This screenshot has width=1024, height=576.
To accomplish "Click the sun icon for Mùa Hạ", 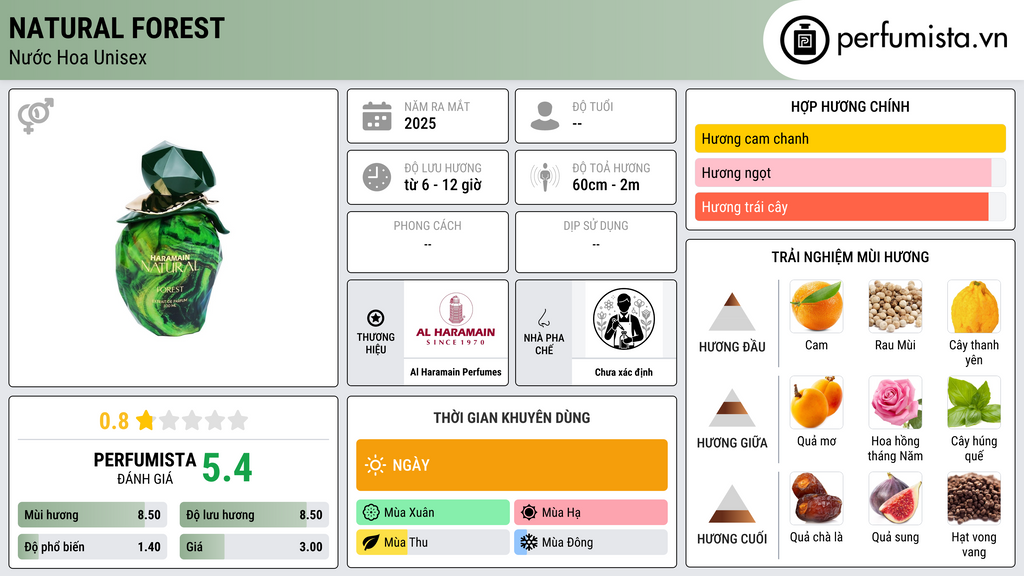I will pyautogui.click(x=529, y=513).
